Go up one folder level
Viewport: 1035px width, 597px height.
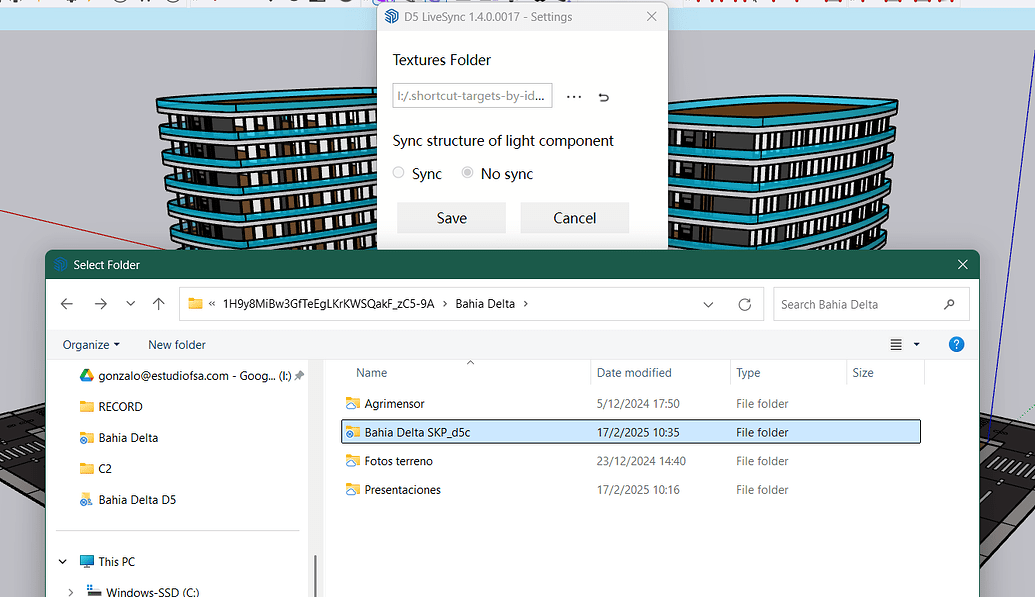point(158,304)
